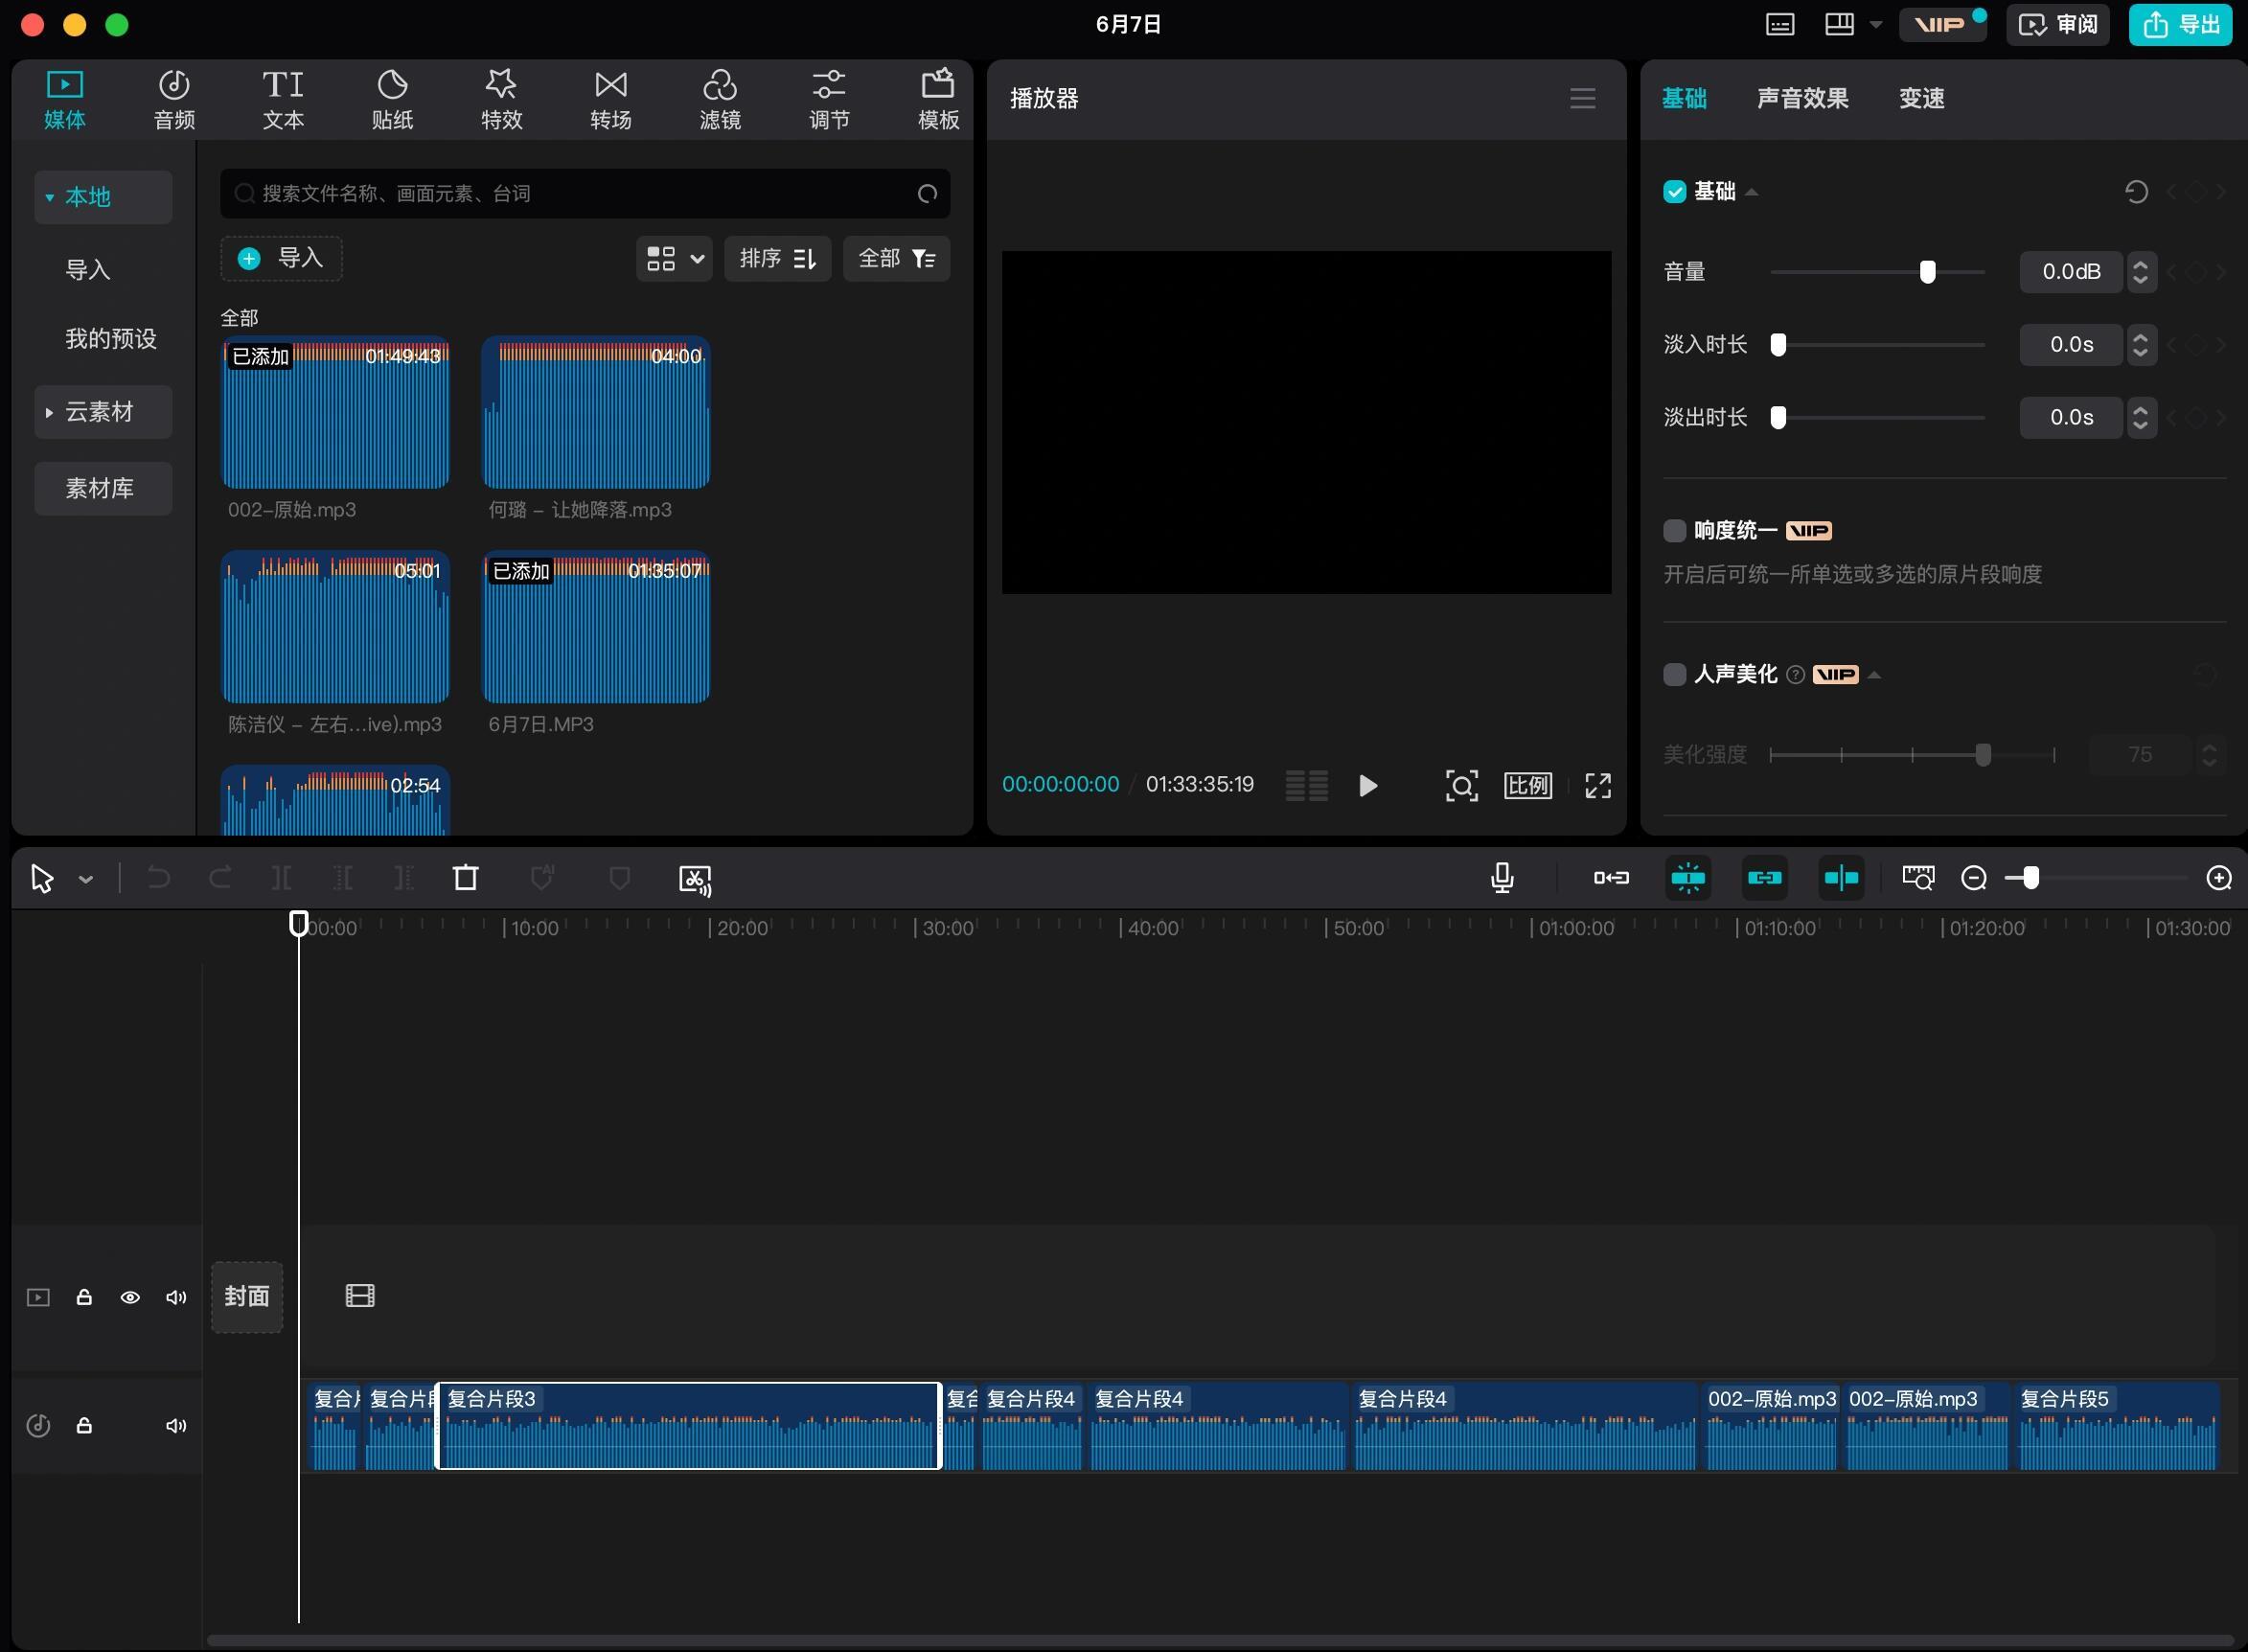The image size is (2248, 1652).
Task: Select the 媒体 media tab icon
Action: coord(65,100)
